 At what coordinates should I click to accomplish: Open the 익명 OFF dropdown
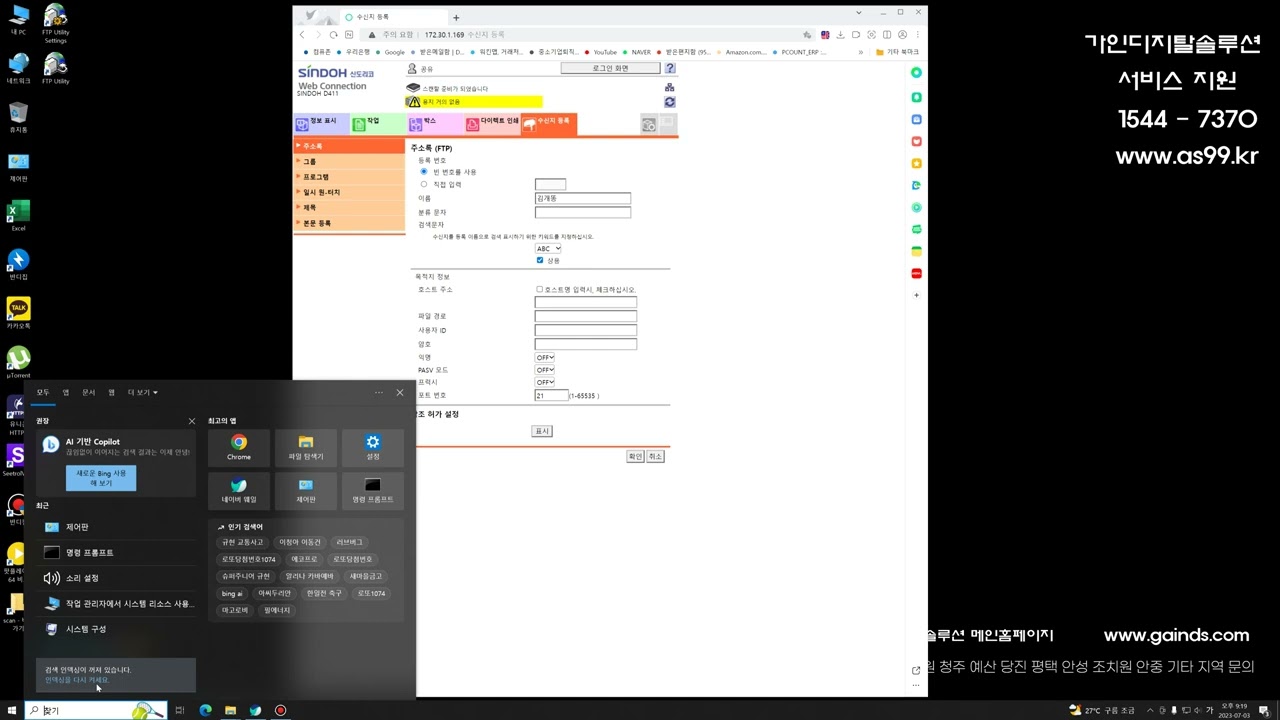pyautogui.click(x=545, y=357)
